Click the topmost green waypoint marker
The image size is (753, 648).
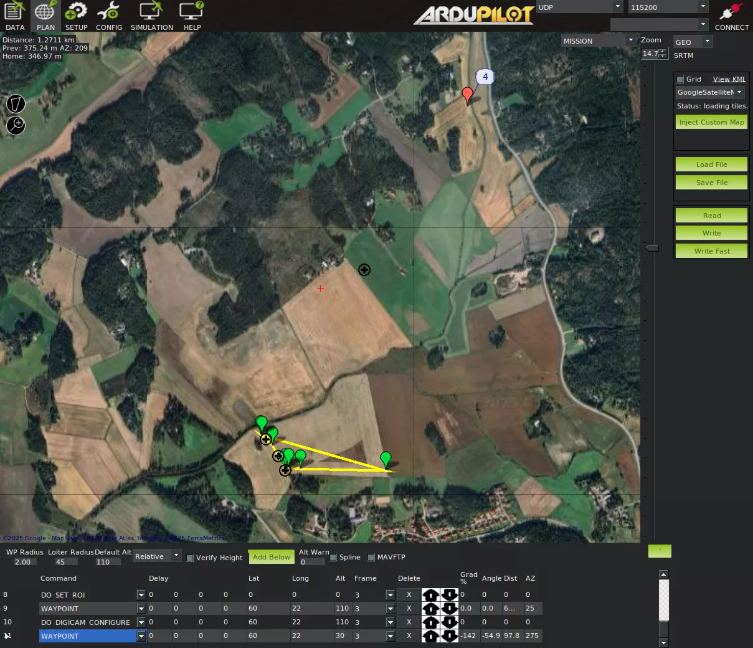point(261,423)
